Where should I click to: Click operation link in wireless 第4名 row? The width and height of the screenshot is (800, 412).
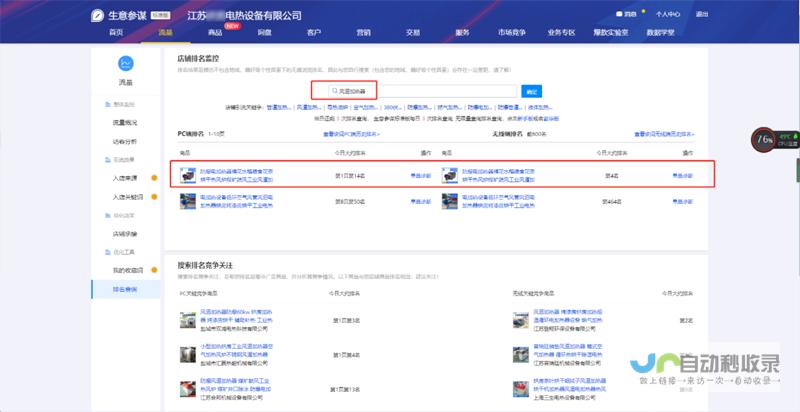coord(683,175)
